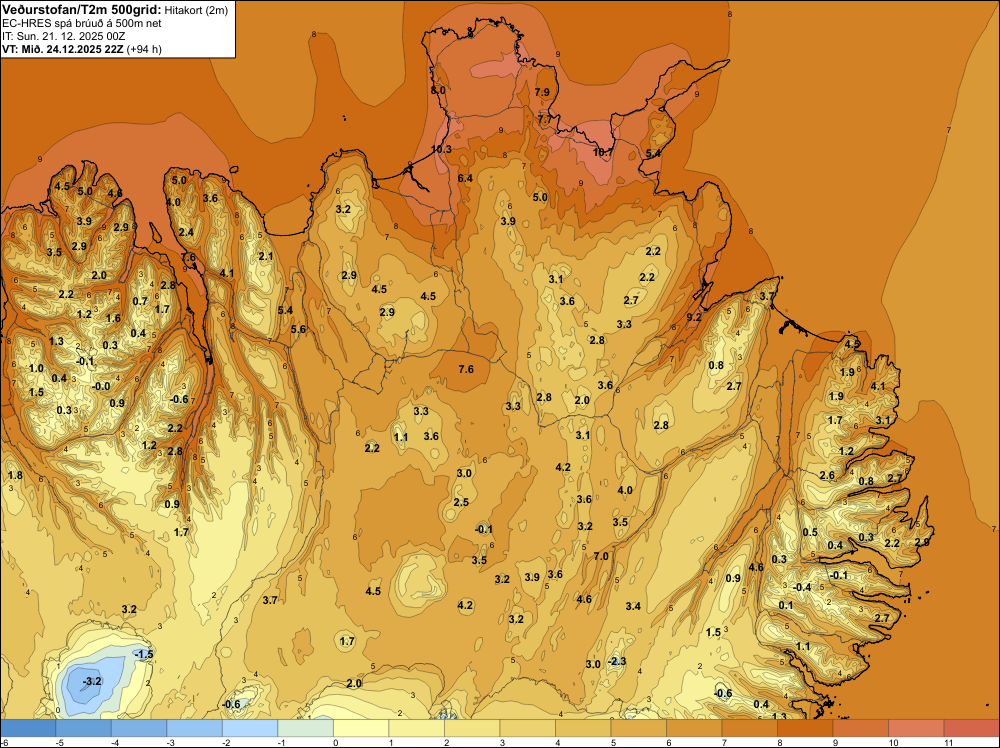Click the title 'Veðurstofan/T2m 500grid:'

pyautogui.click(x=82, y=10)
